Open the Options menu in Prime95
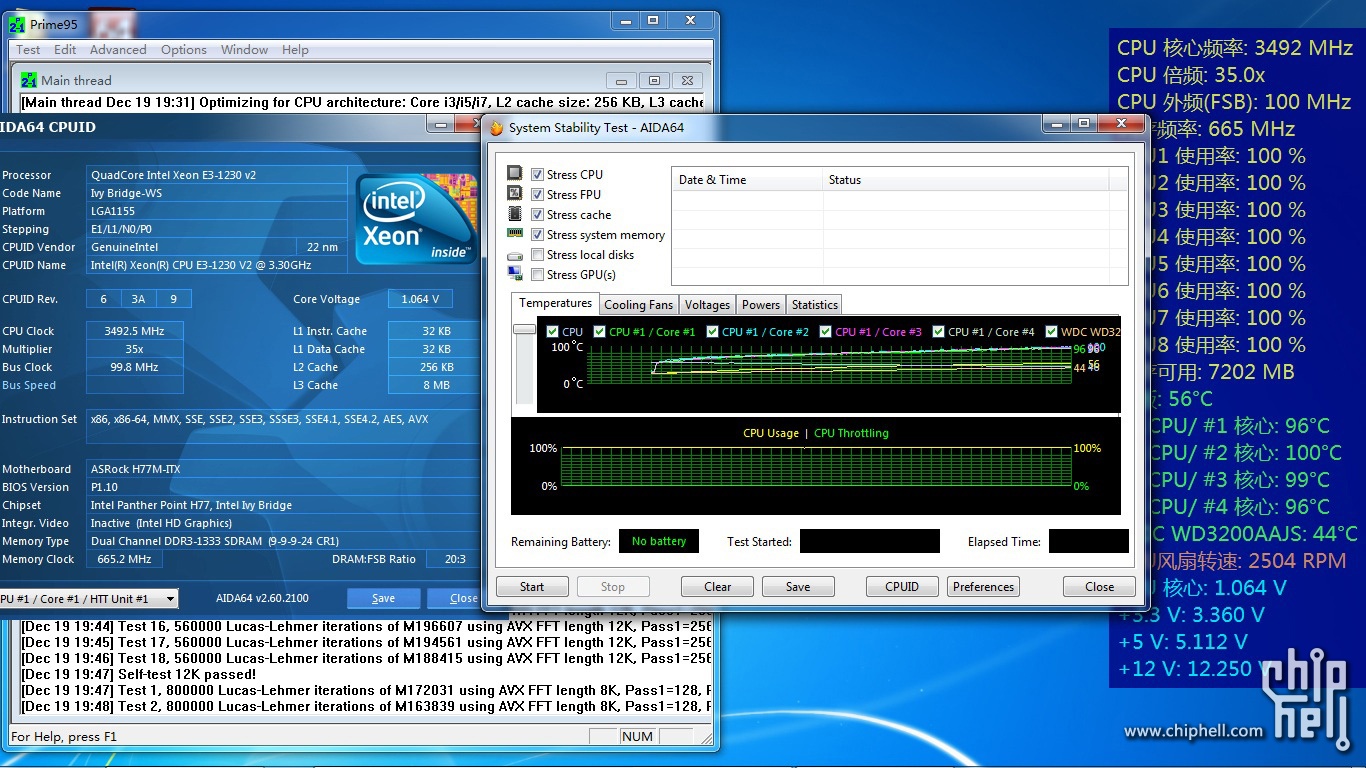1366x768 pixels. click(x=184, y=49)
